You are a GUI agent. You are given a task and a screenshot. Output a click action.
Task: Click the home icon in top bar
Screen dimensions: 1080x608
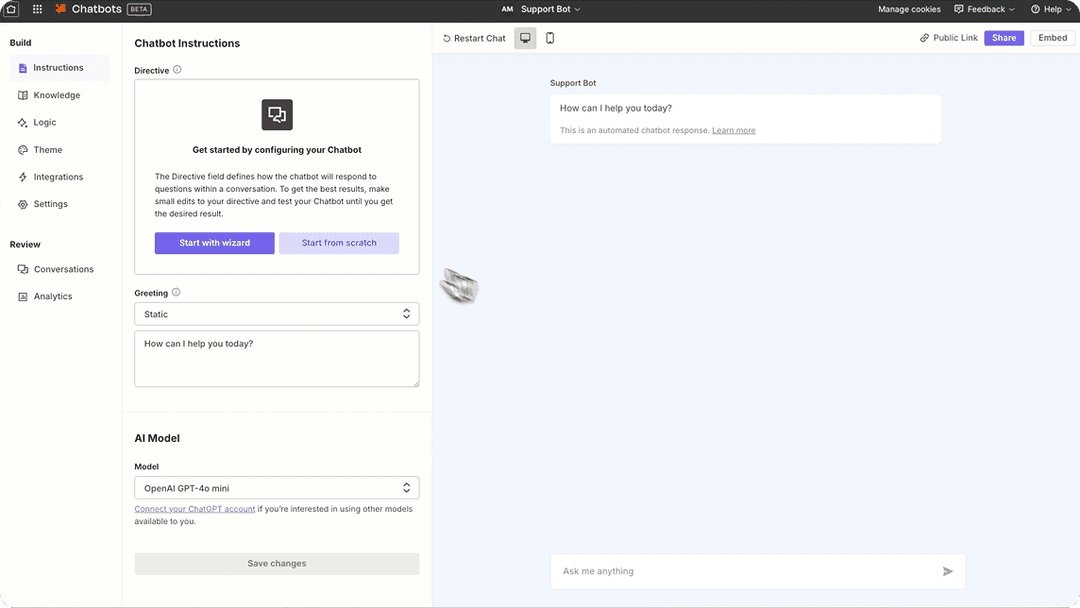pyautogui.click(x=11, y=9)
